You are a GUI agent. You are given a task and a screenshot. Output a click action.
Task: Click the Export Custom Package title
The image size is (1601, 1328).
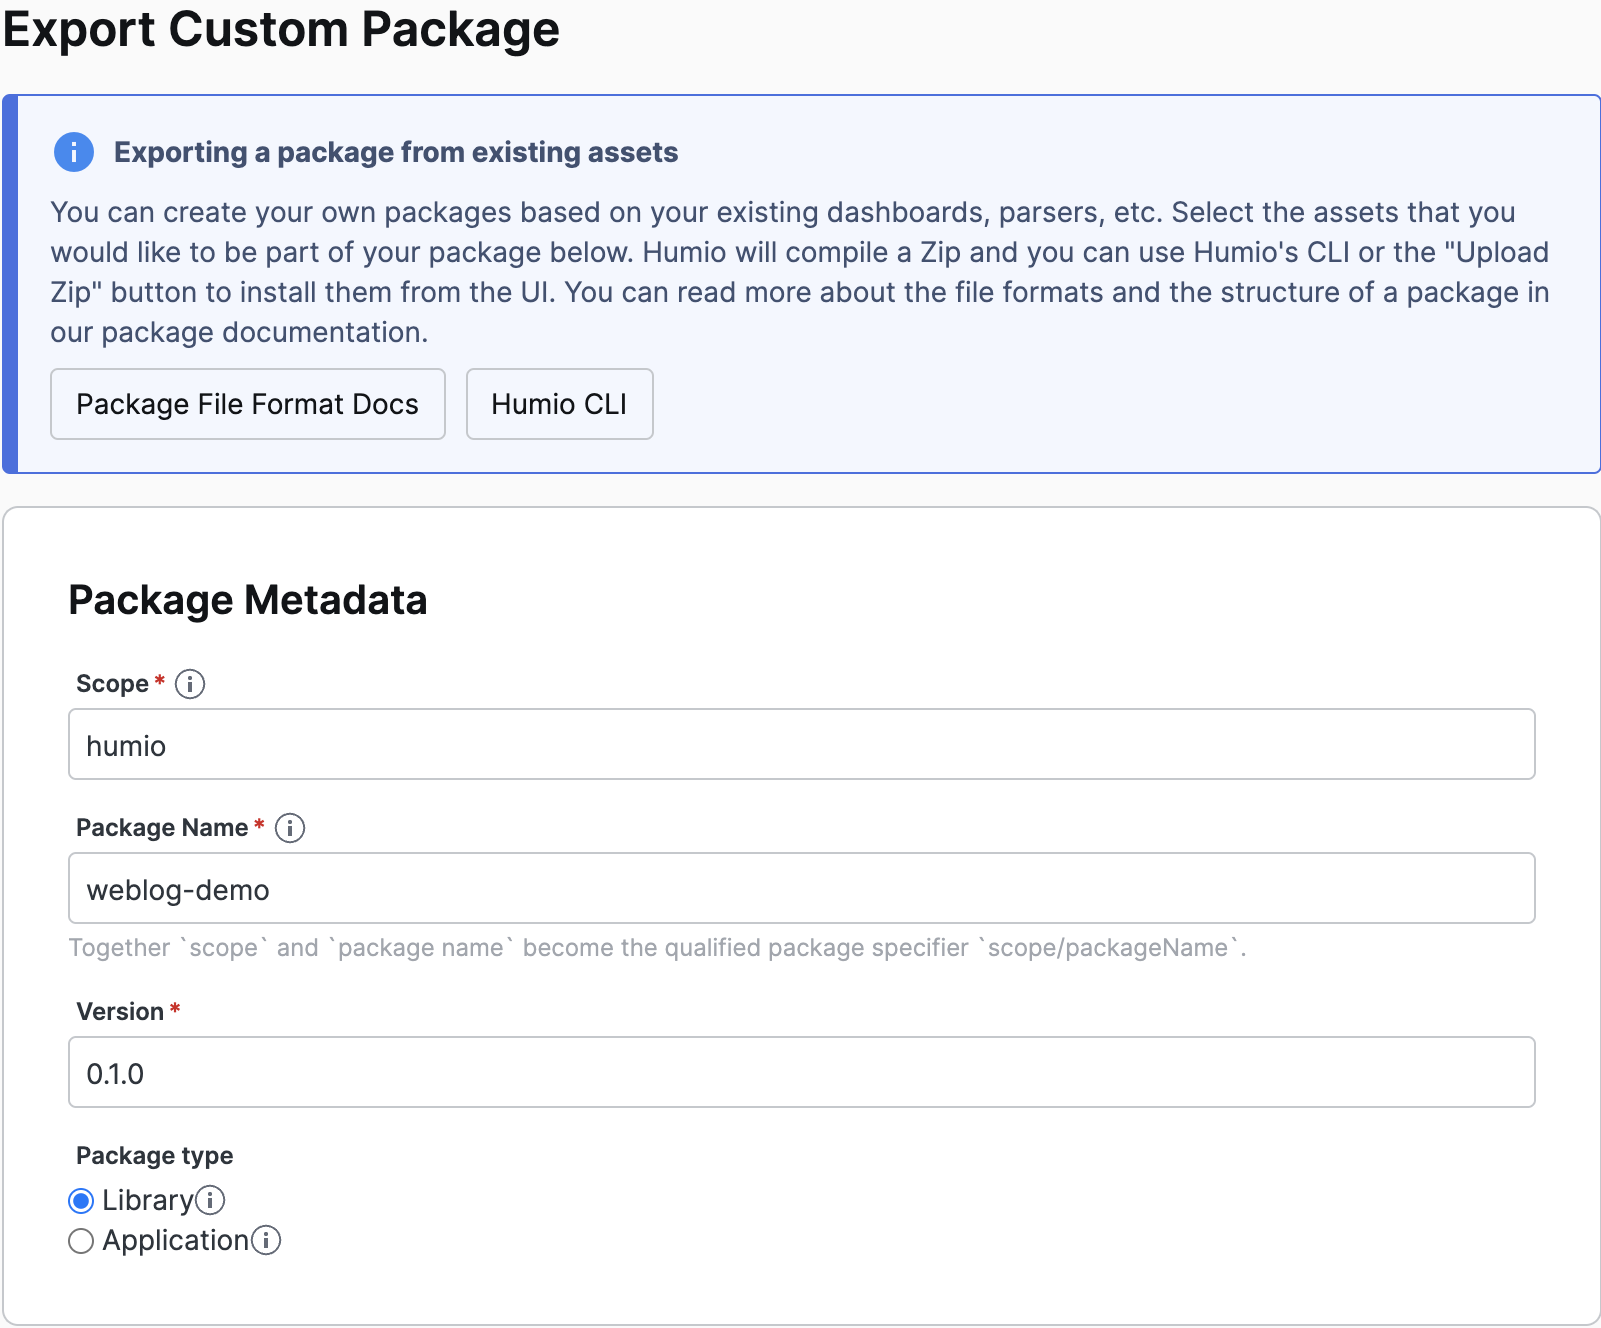281,30
